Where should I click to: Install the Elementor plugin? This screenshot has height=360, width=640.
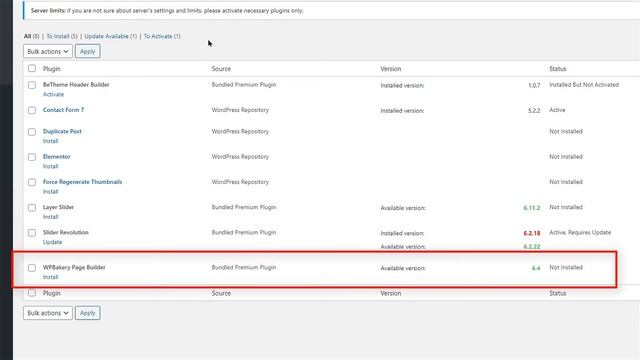[51, 167]
